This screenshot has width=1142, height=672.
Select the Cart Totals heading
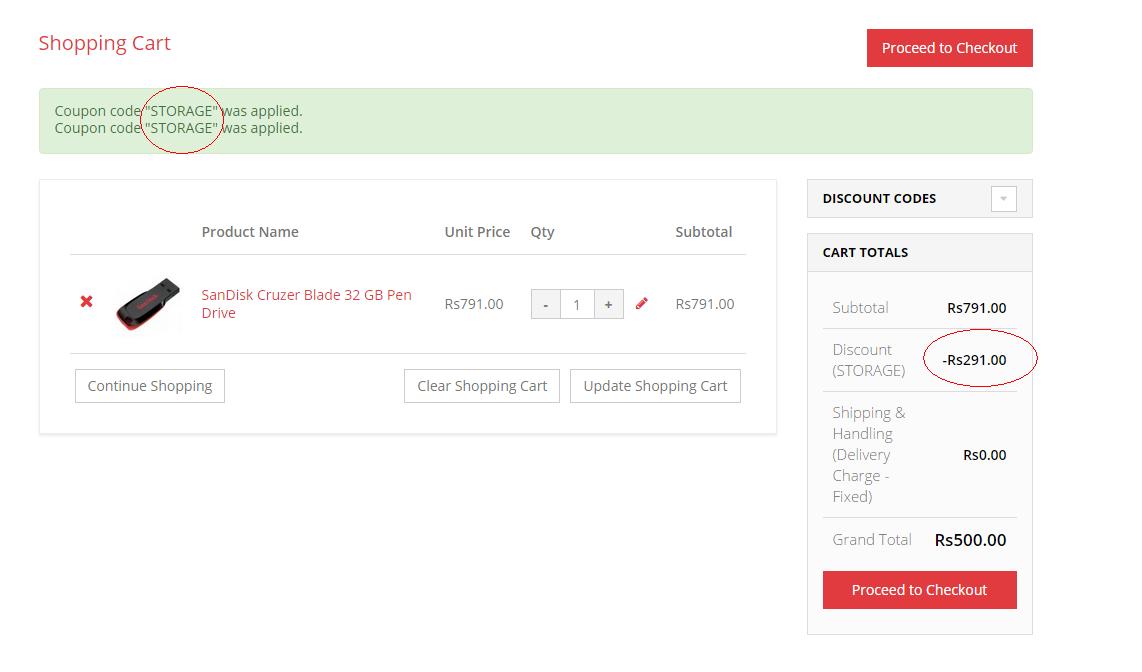click(865, 253)
